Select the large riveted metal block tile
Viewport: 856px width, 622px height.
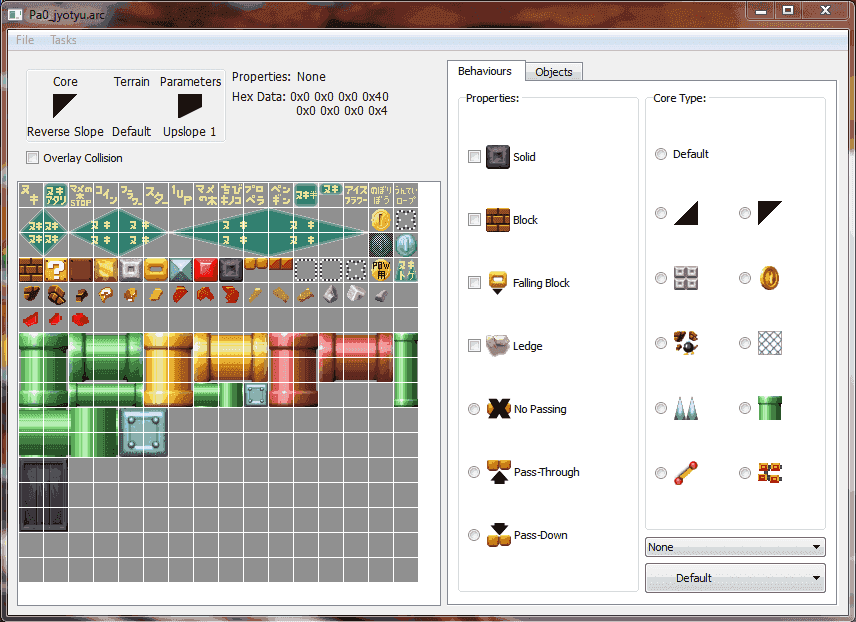143,432
